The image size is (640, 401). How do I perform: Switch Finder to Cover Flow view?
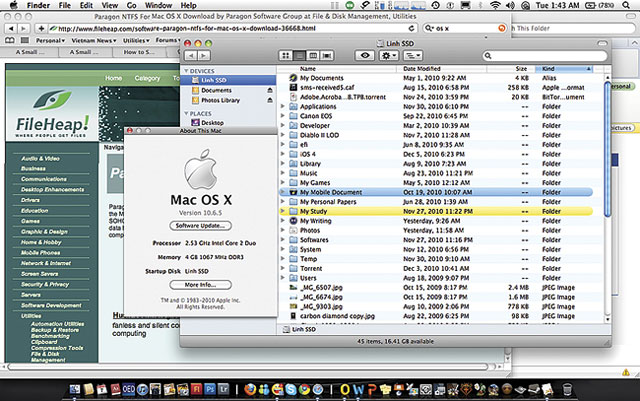tap(326, 54)
